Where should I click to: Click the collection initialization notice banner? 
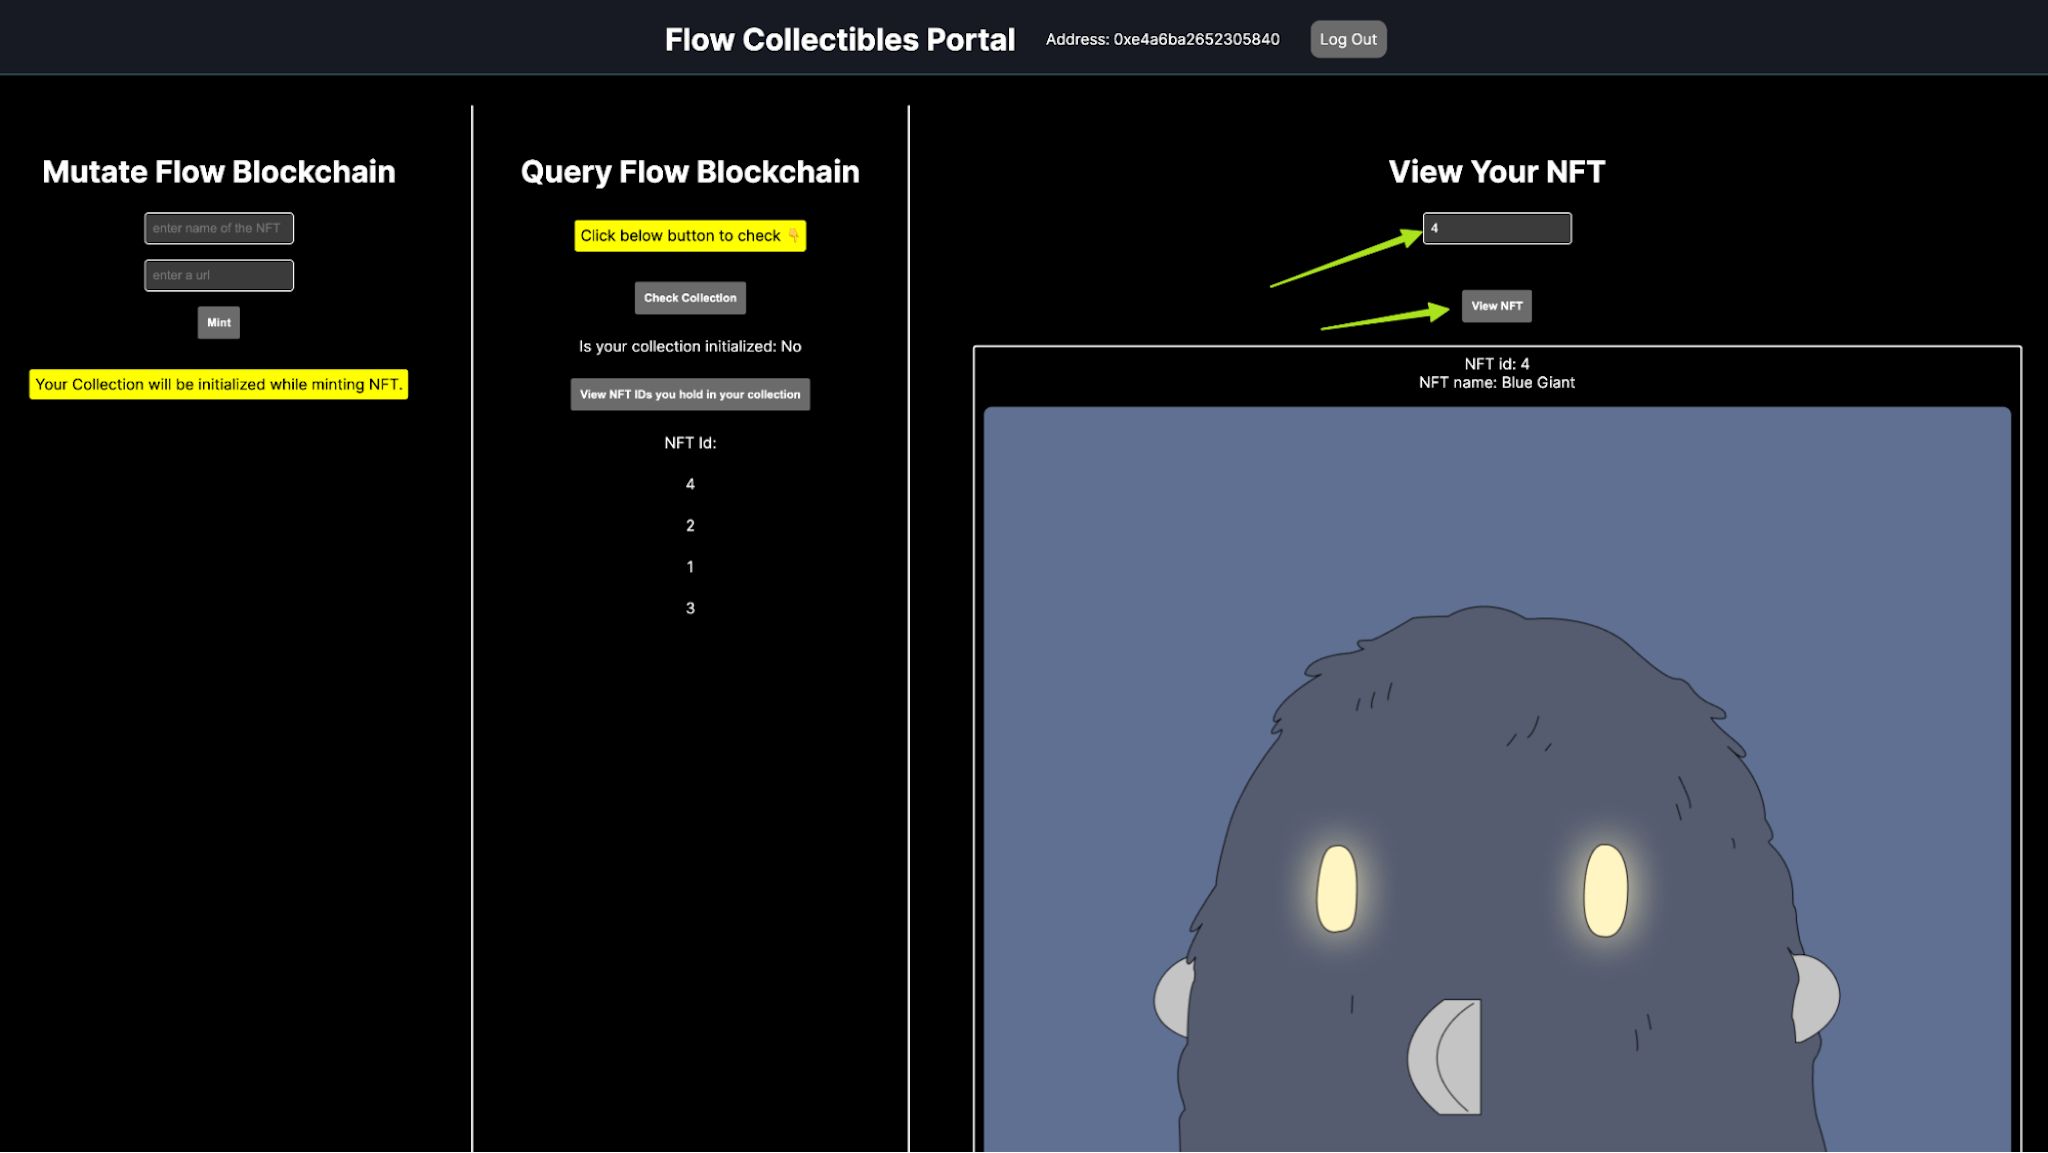(218, 384)
